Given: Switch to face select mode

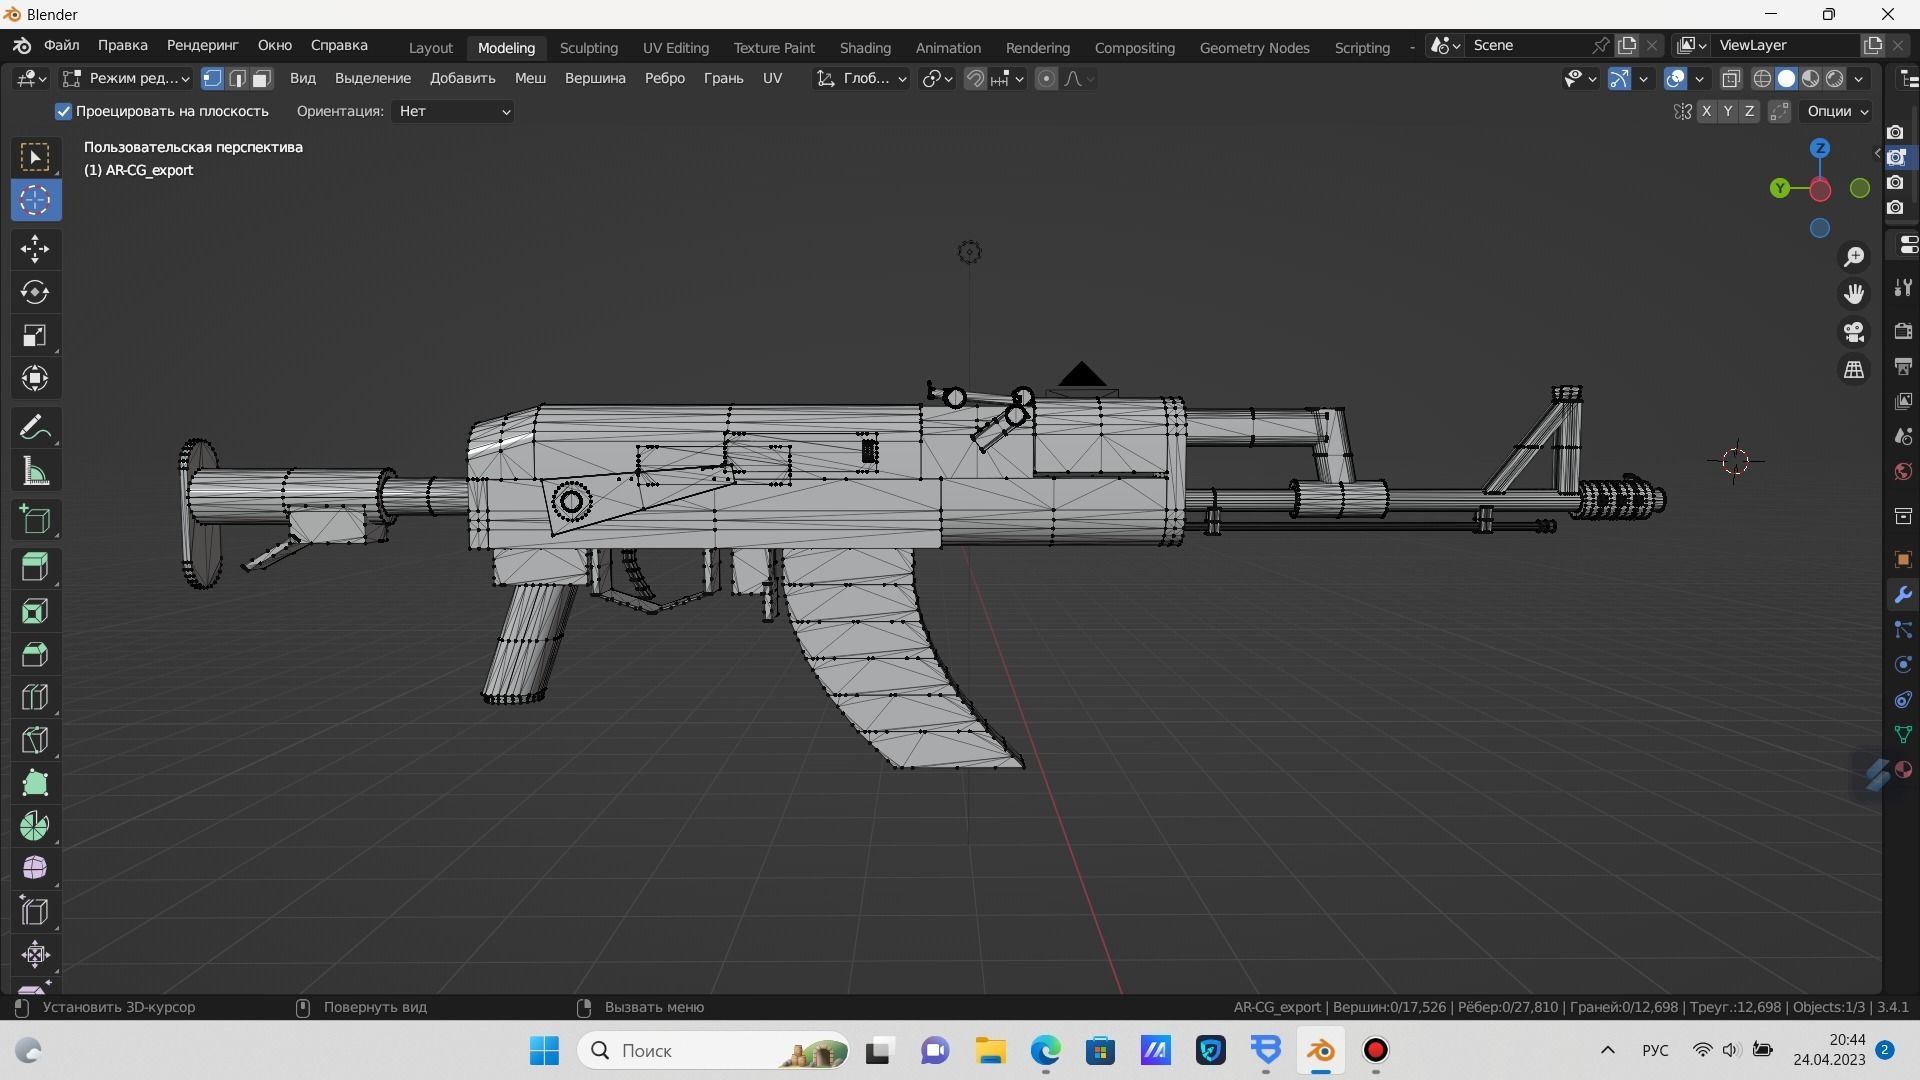Looking at the screenshot, I should pos(262,79).
